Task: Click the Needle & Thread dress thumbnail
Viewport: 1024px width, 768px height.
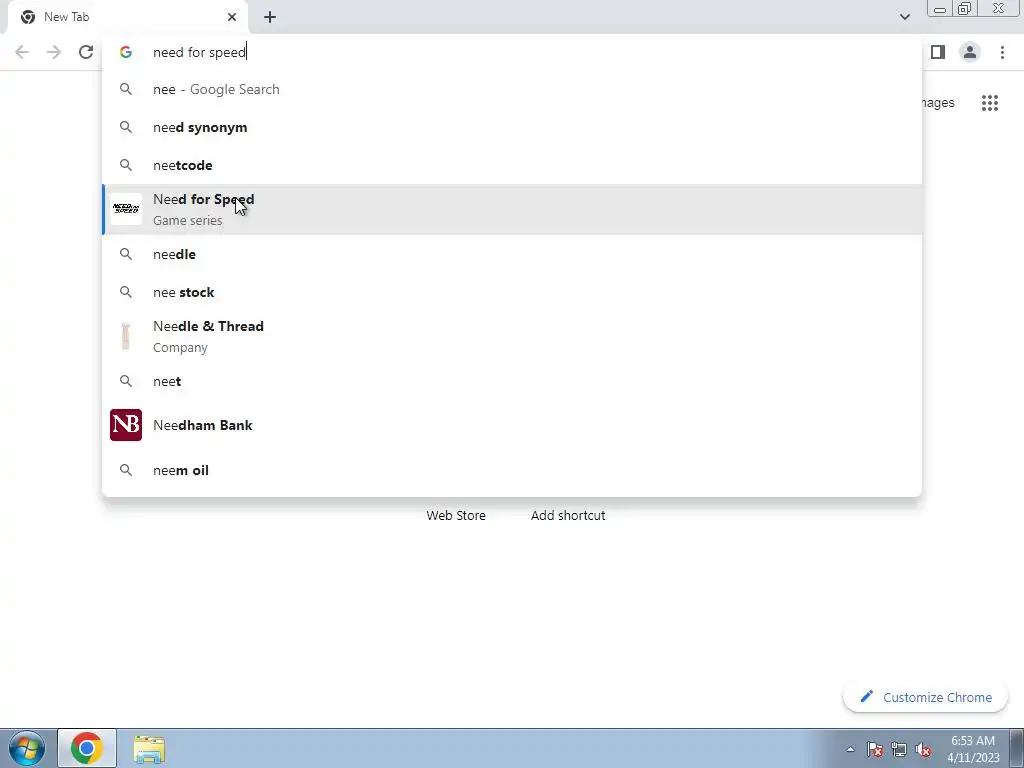Action: click(126, 336)
